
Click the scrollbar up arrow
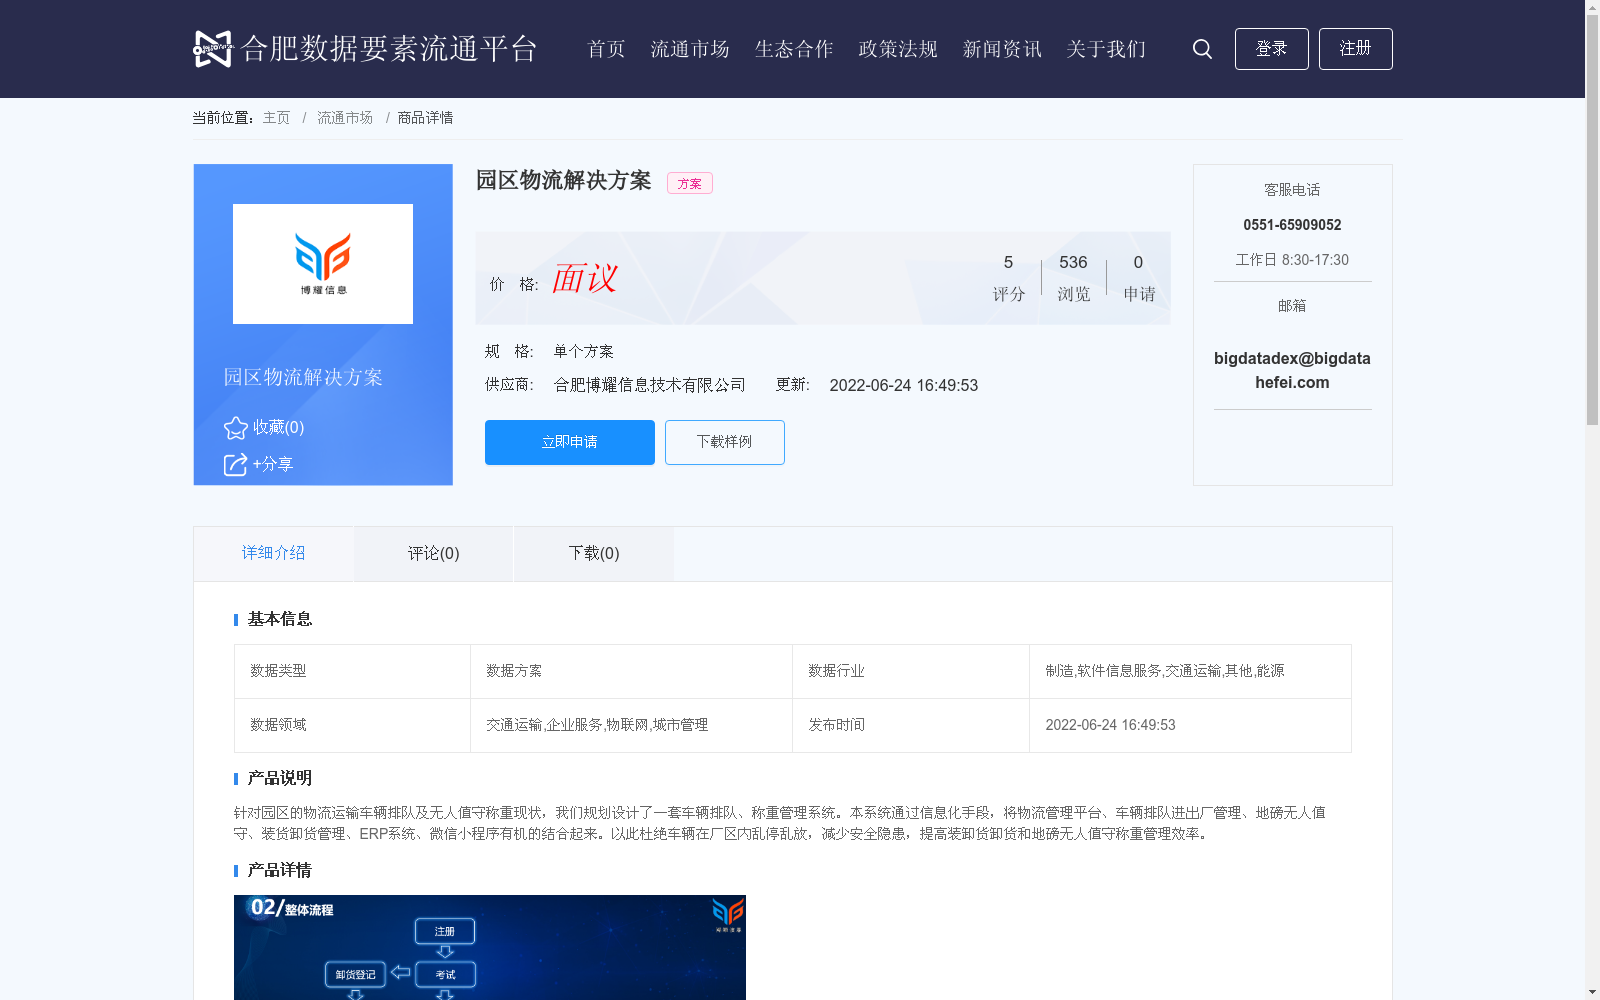click(1592, 7)
